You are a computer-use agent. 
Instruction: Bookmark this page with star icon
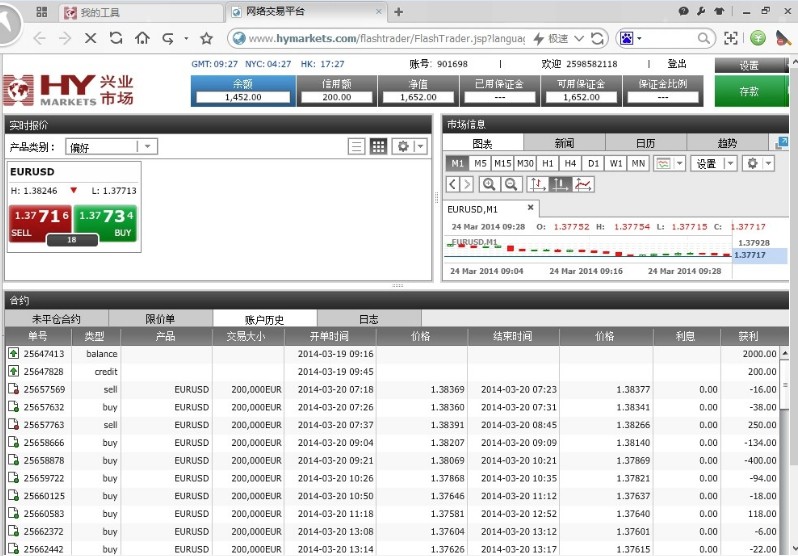coord(206,38)
